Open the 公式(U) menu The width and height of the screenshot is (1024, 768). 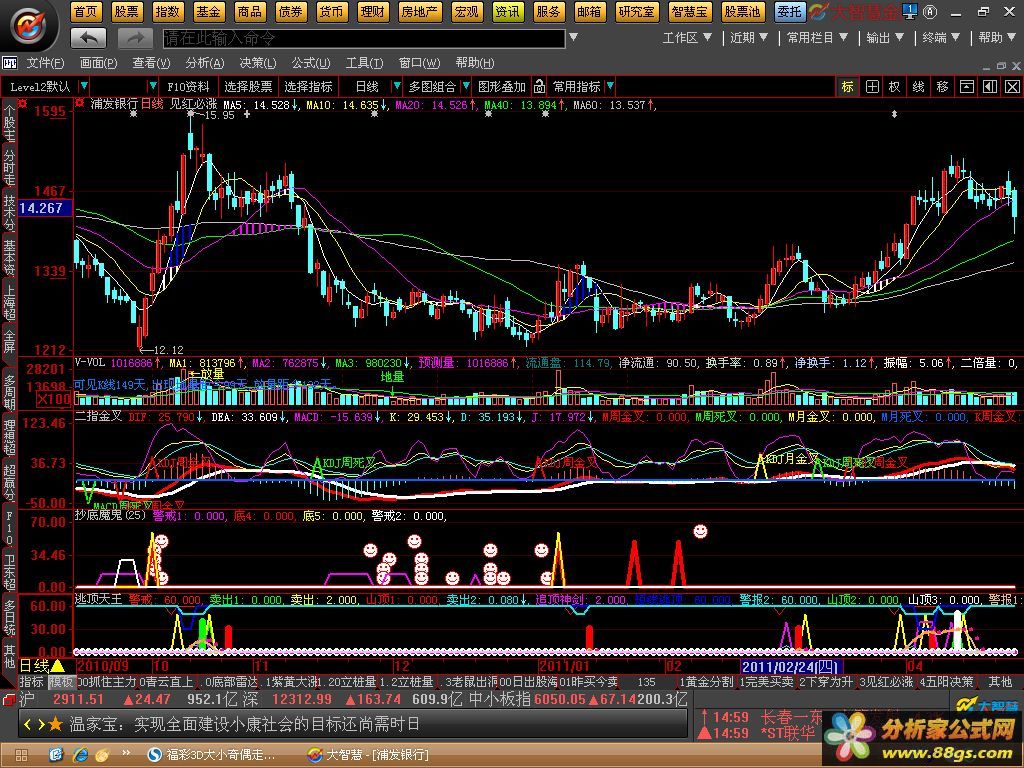click(x=311, y=63)
